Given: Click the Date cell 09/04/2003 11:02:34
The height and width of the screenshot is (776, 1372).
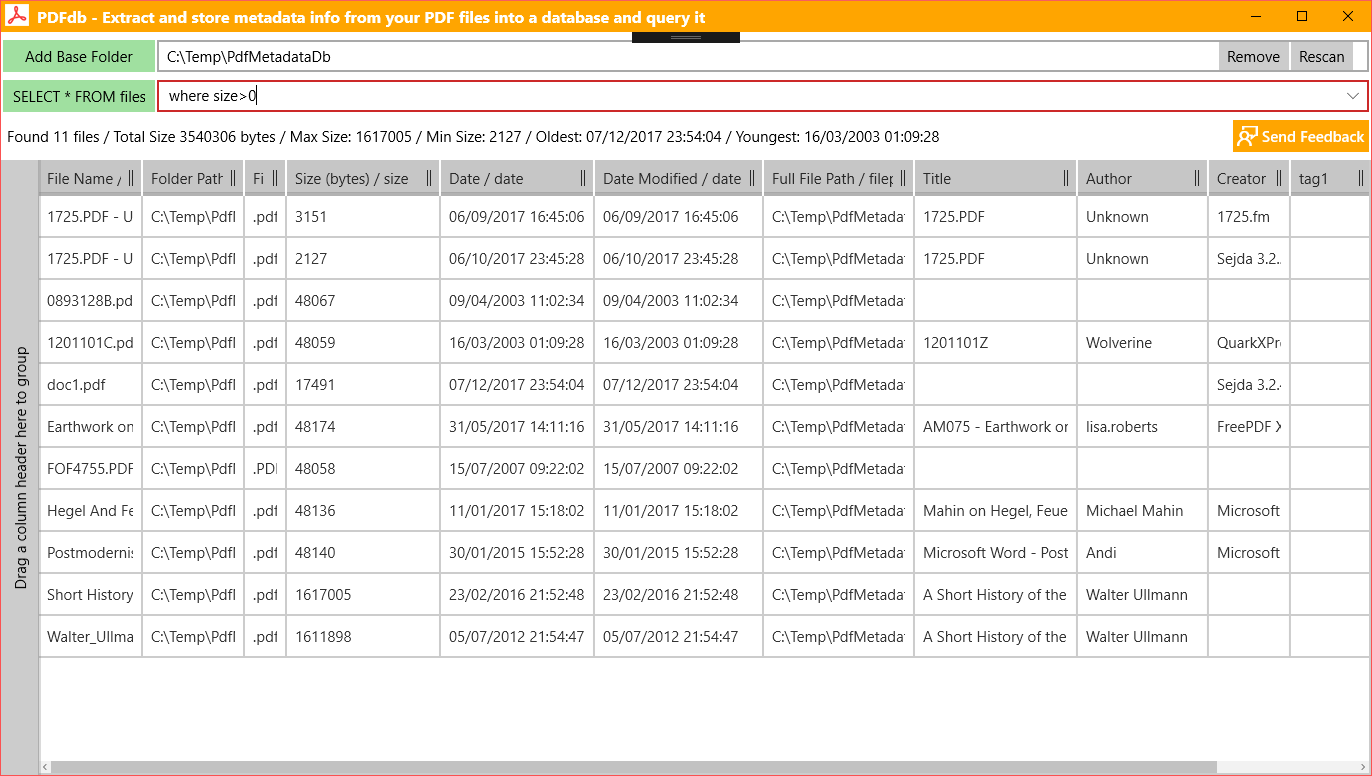Looking at the screenshot, I should pos(517,301).
